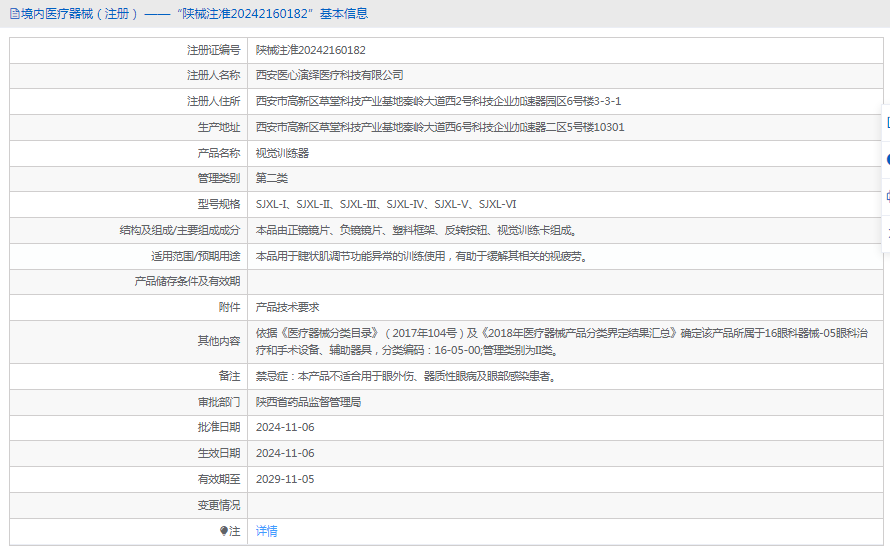The height and width of the screenshot is (554, 890).
Task: Click registration number value 陕械注准20242160182
Action: (310, 50)
